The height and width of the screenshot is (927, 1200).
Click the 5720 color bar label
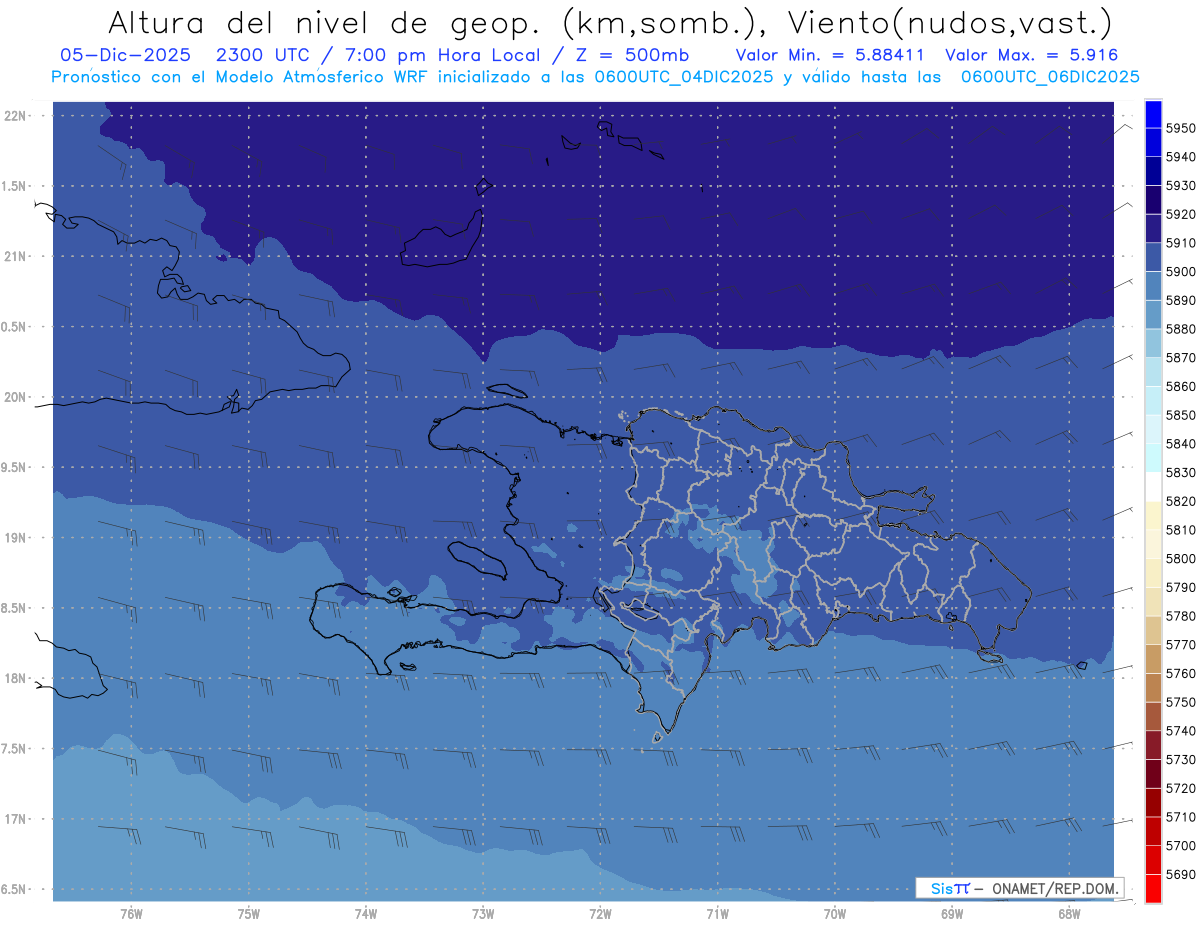coord(1181,788)
